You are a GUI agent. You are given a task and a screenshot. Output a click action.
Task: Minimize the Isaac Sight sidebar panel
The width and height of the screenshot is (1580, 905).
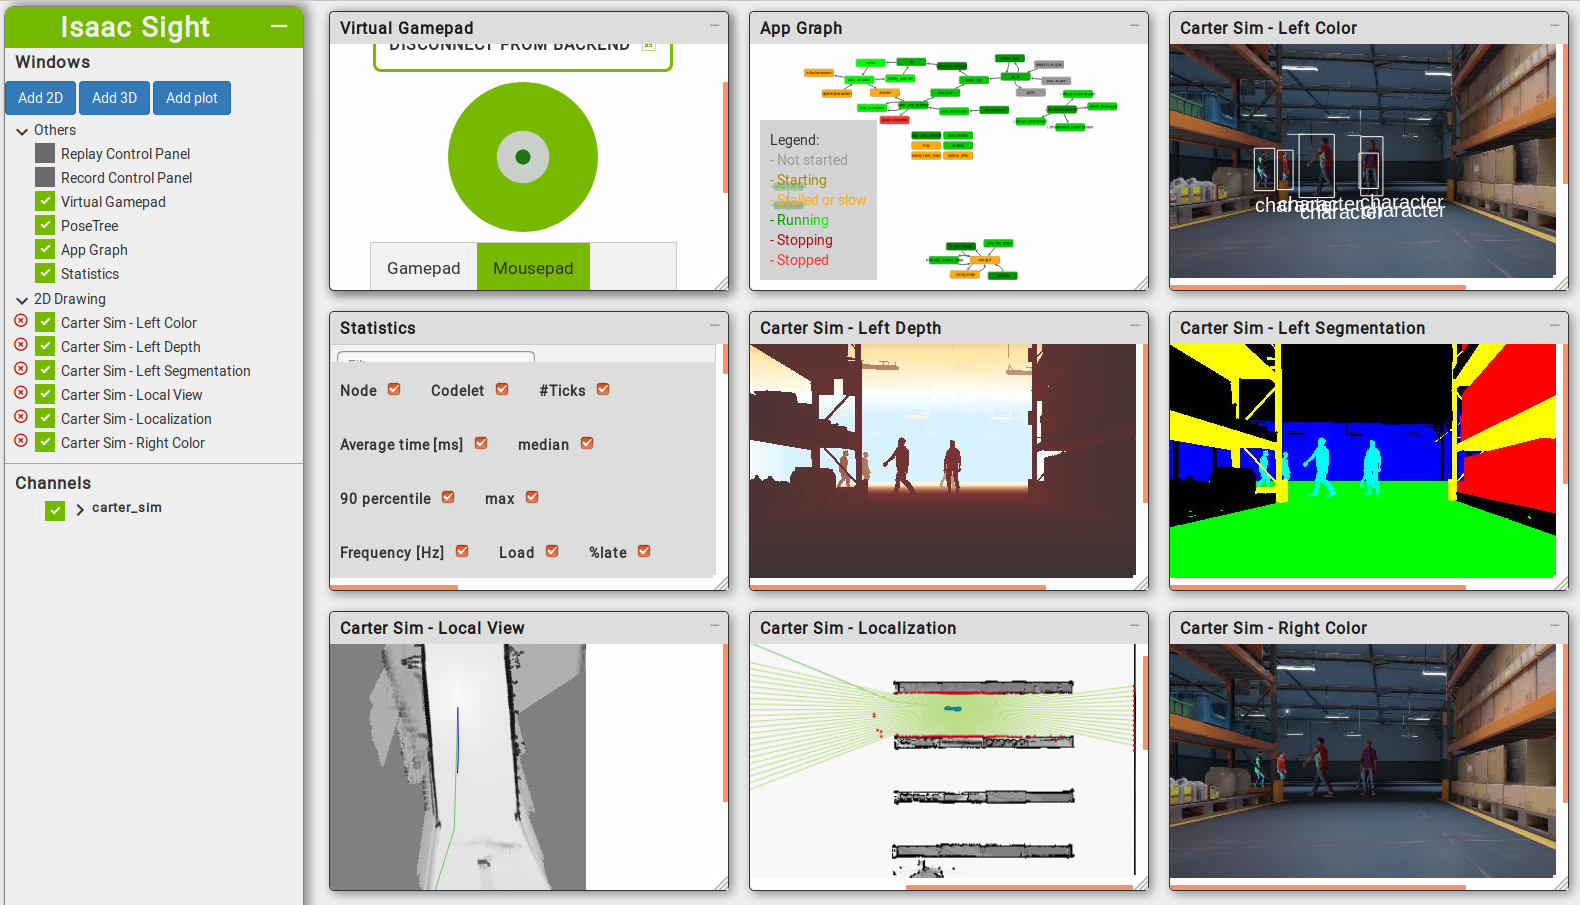(x=279, y=27)
